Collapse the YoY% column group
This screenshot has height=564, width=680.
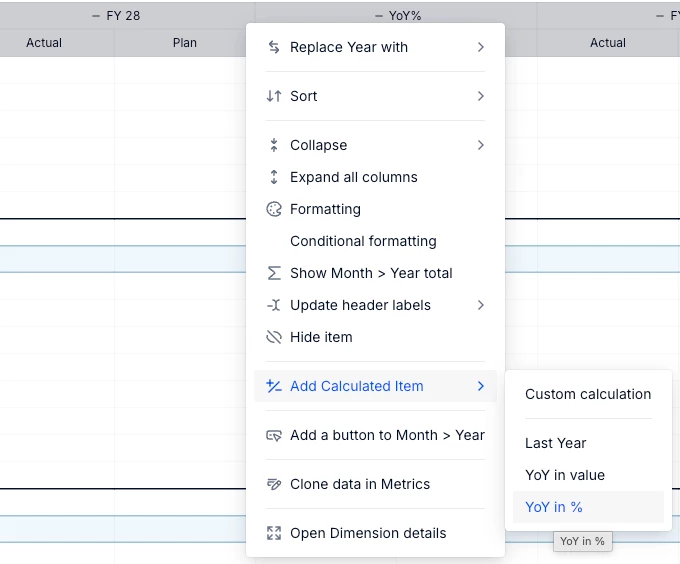(x=379, y=16)
